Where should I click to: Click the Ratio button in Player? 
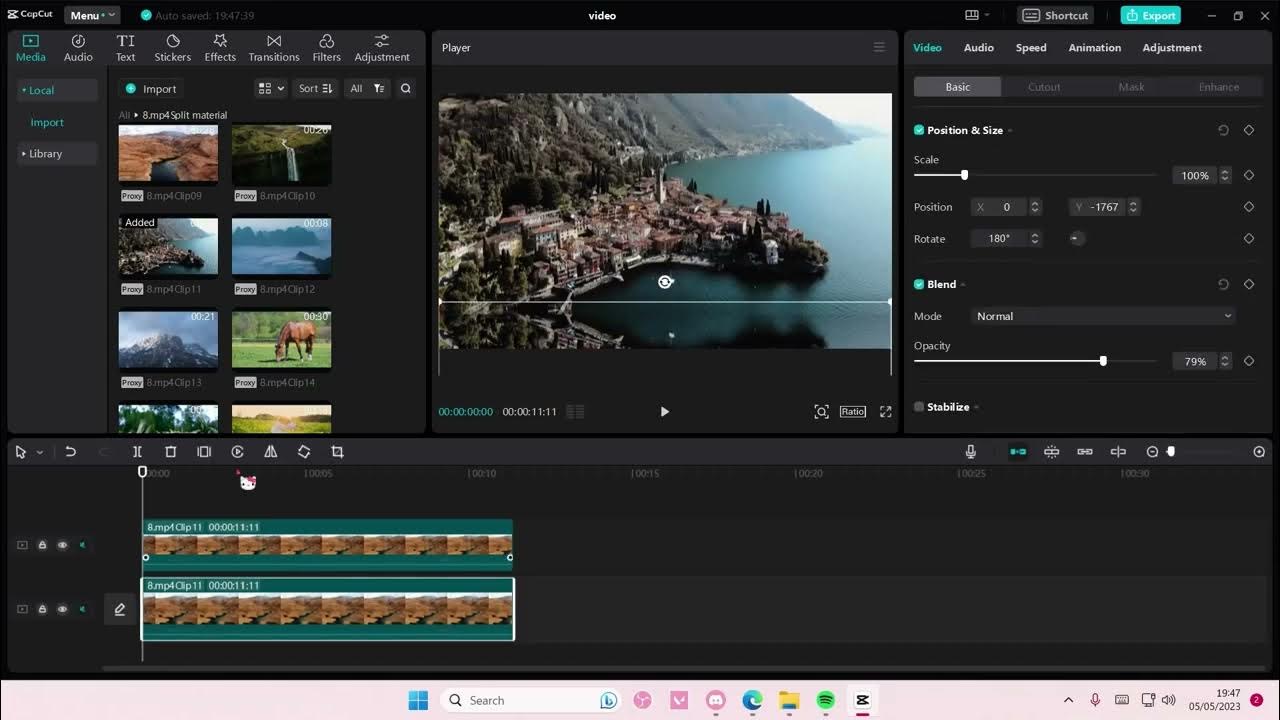point(853,412)
